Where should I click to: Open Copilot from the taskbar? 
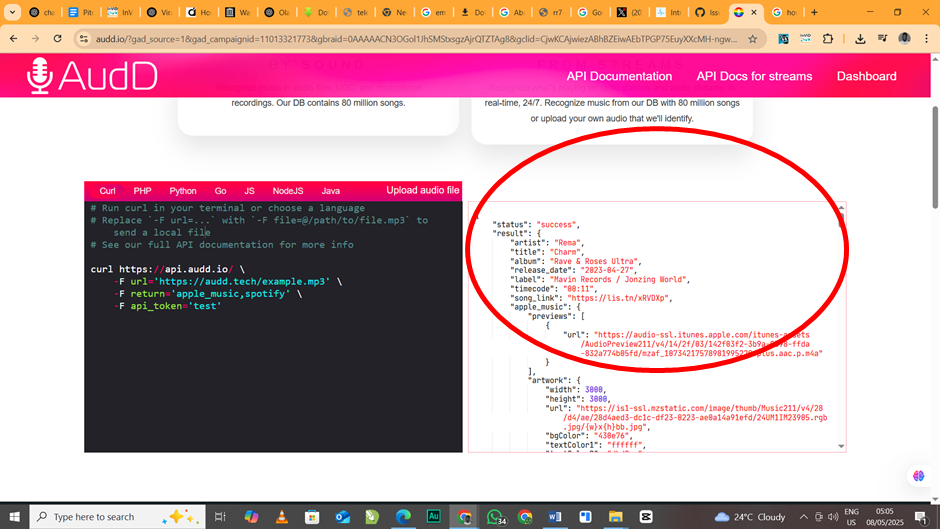point(251,516)
